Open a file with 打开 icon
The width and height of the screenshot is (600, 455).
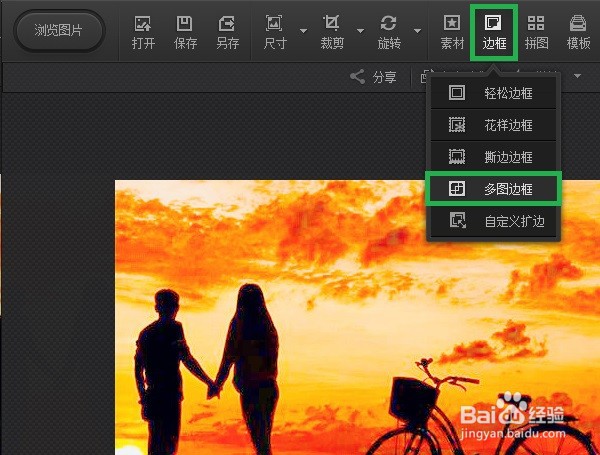pyautogui.click(x=143, y=33)
